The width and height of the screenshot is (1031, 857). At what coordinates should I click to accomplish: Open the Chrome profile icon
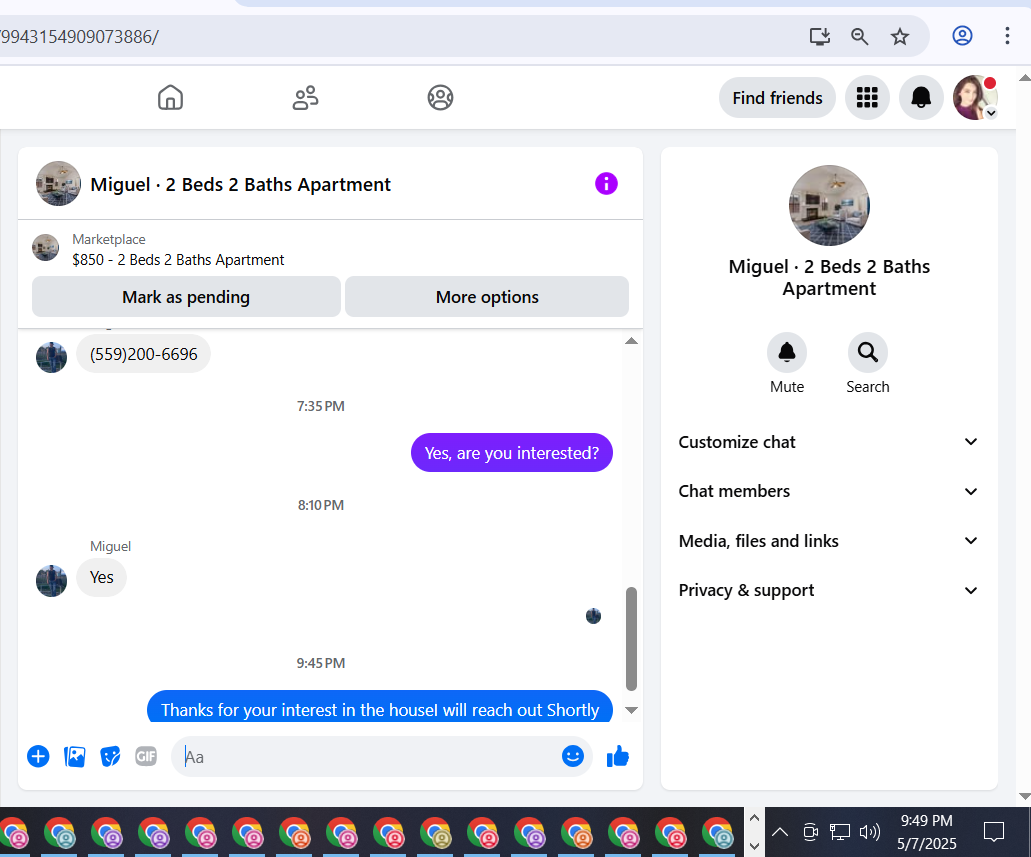point(962,36)
